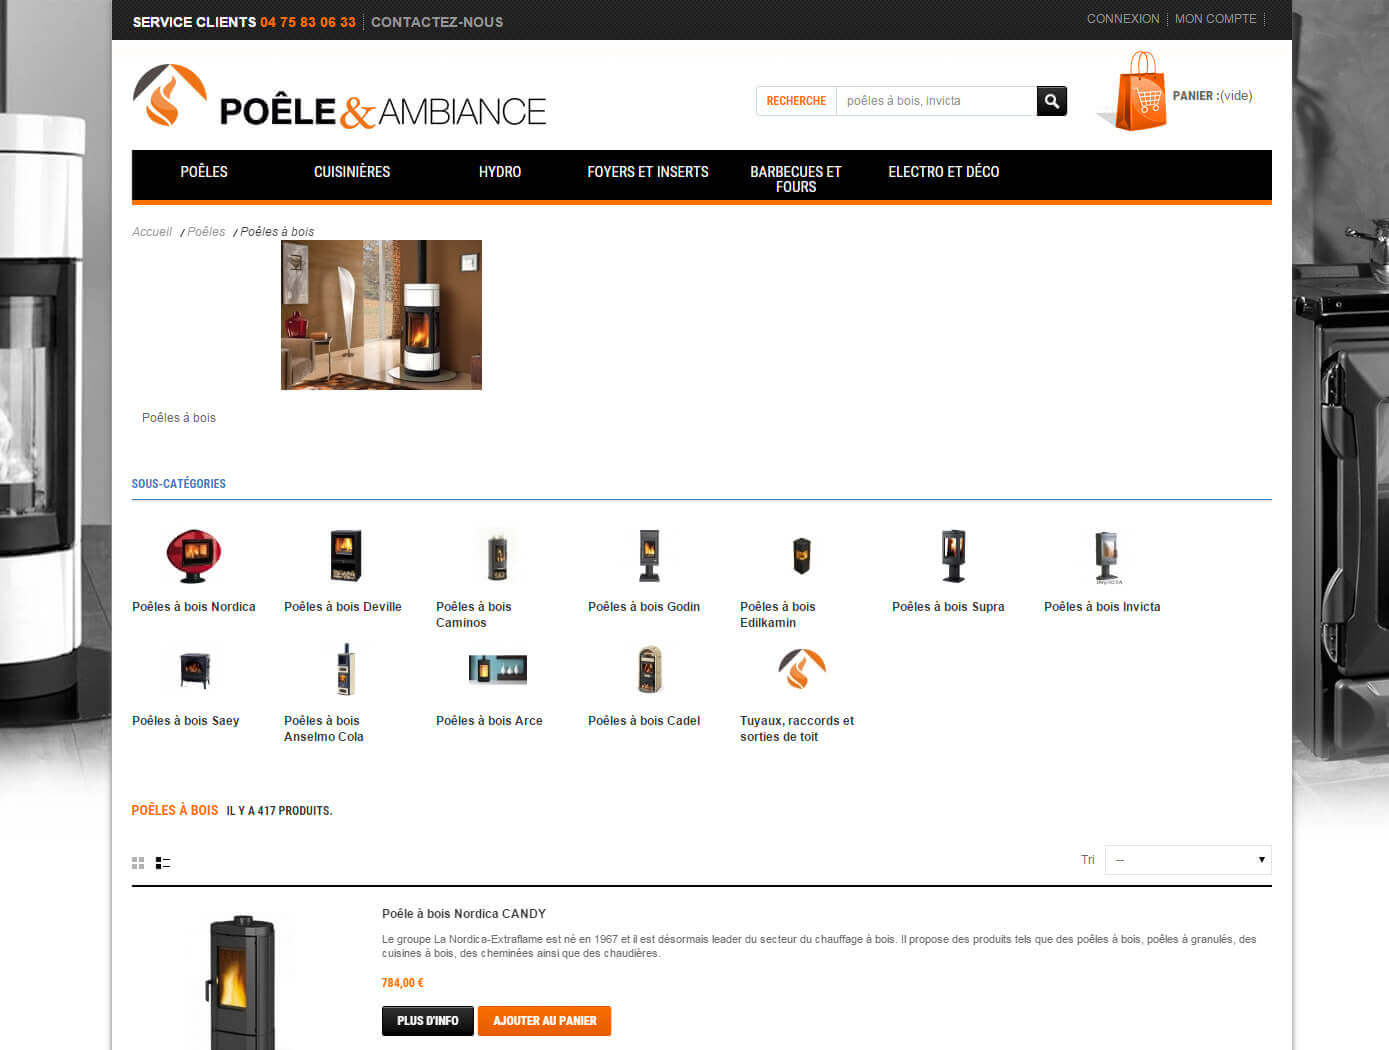The height and width of the screenshot is (1050, 1389).
Task: Click the Poêle & Ambiance flame logo
Action: coord(170,96)
